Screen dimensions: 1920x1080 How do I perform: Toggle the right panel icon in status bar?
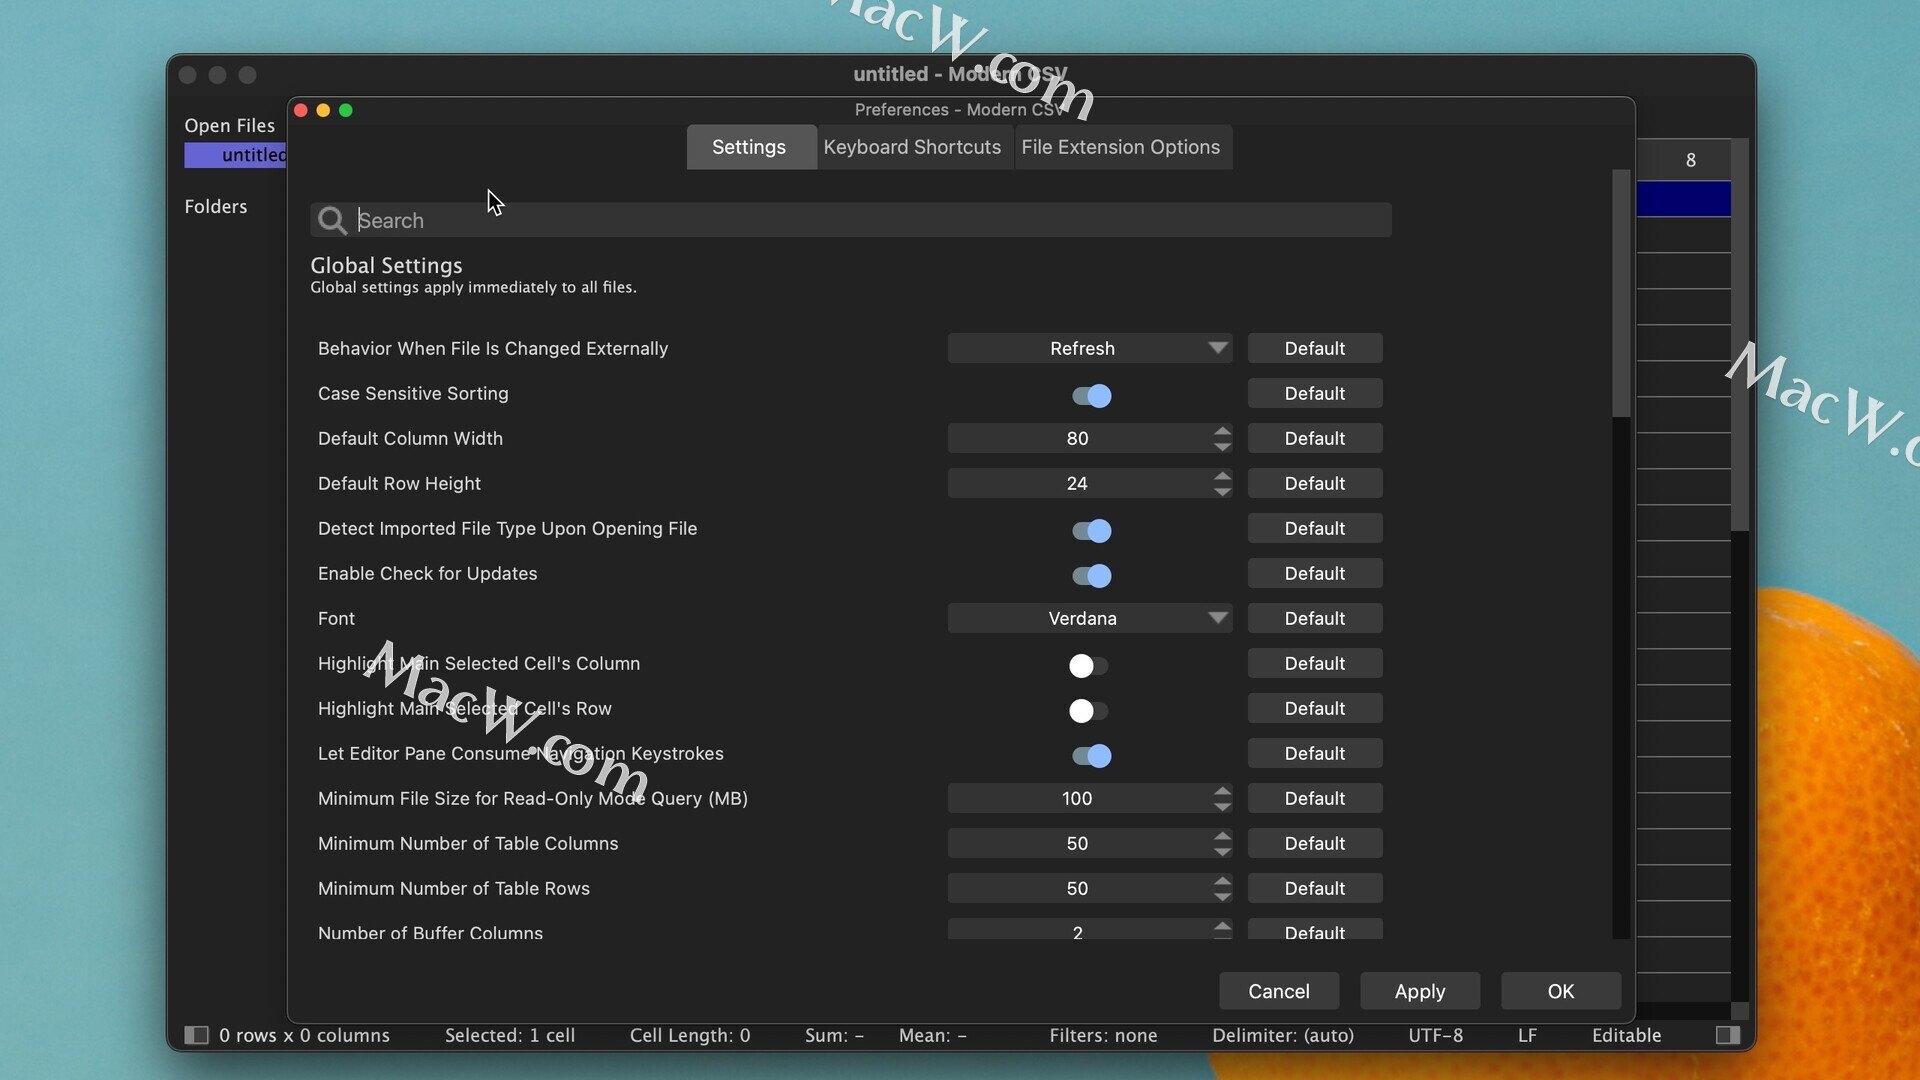[1728, 1035]
